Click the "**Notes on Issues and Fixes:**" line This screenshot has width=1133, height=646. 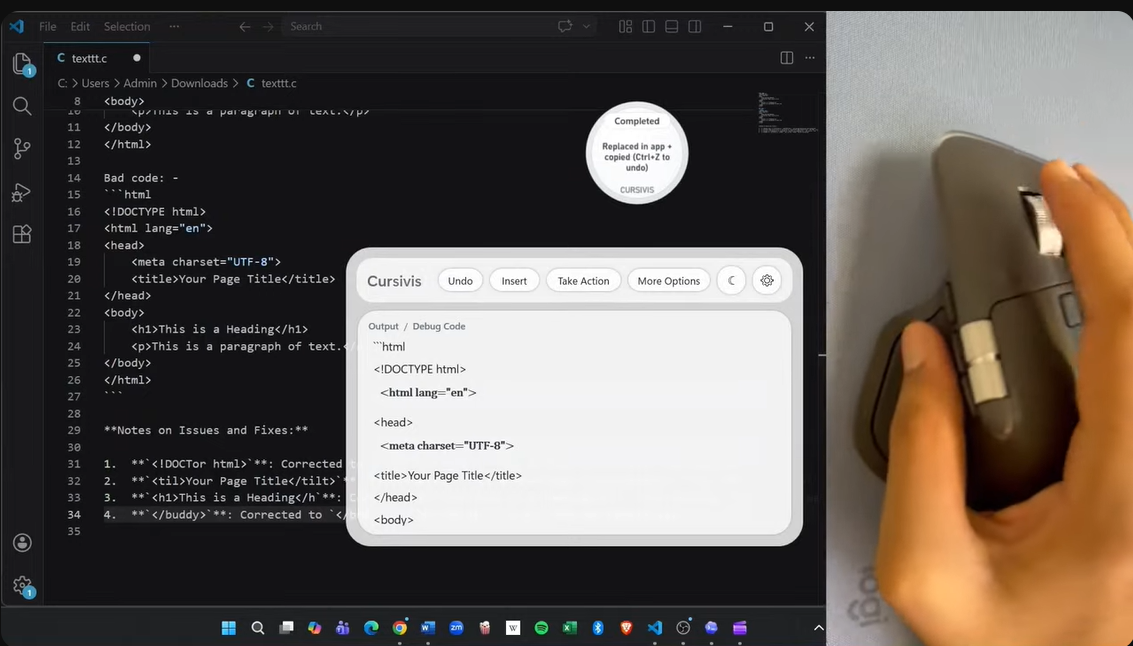[206, 430]
